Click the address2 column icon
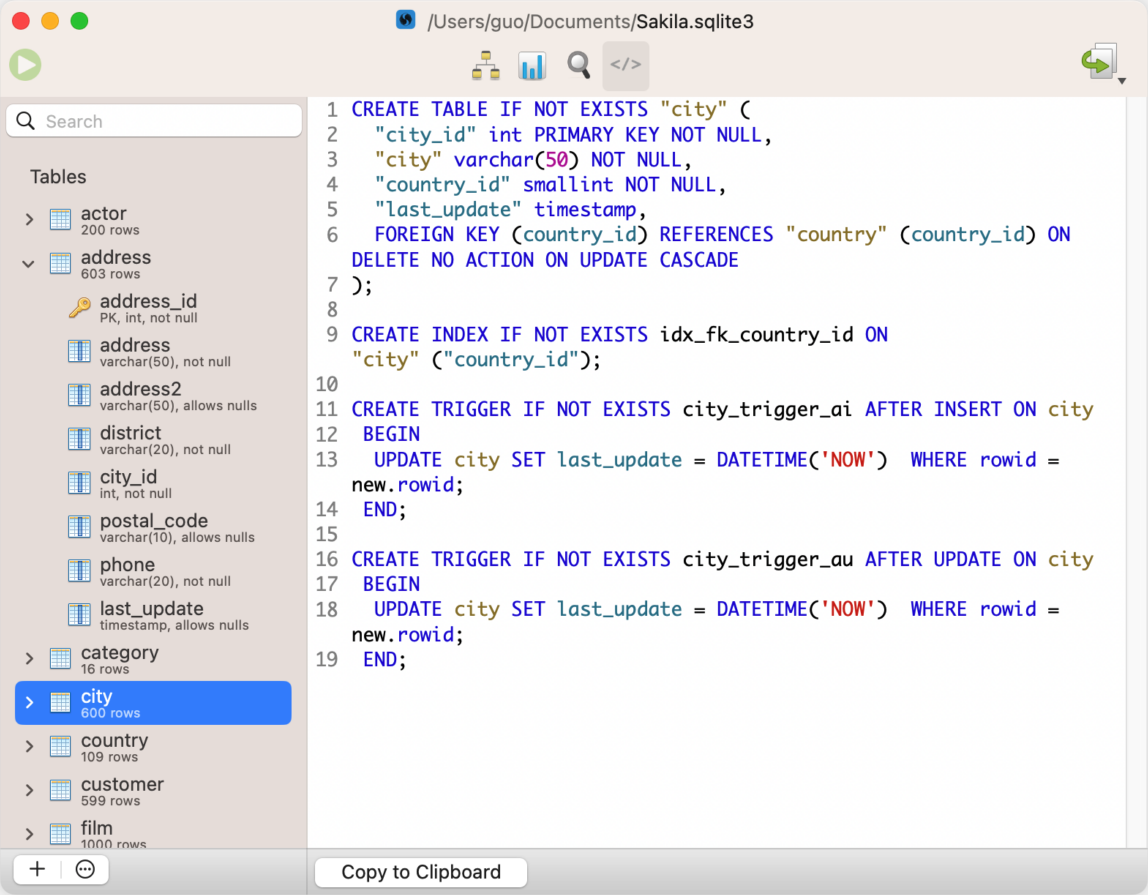 coord(79,395)
